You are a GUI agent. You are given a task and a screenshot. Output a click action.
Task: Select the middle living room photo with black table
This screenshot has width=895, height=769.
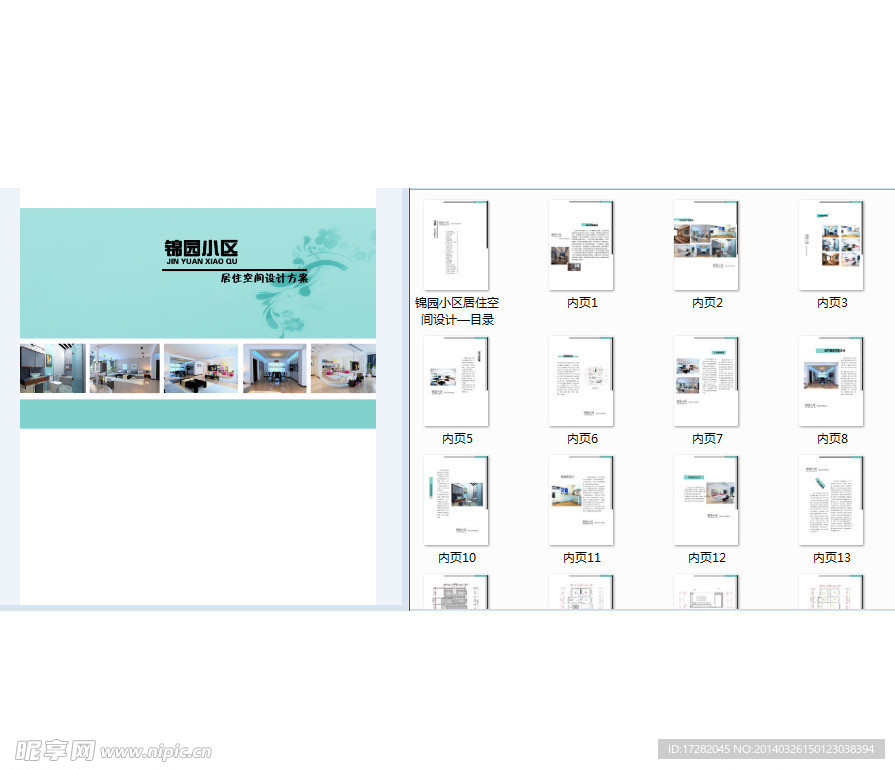(x=200, y=368)
